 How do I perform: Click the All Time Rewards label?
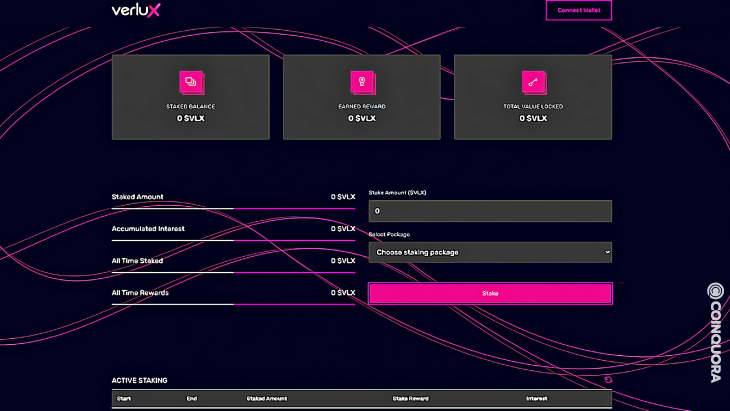click(x=140, y=293)
